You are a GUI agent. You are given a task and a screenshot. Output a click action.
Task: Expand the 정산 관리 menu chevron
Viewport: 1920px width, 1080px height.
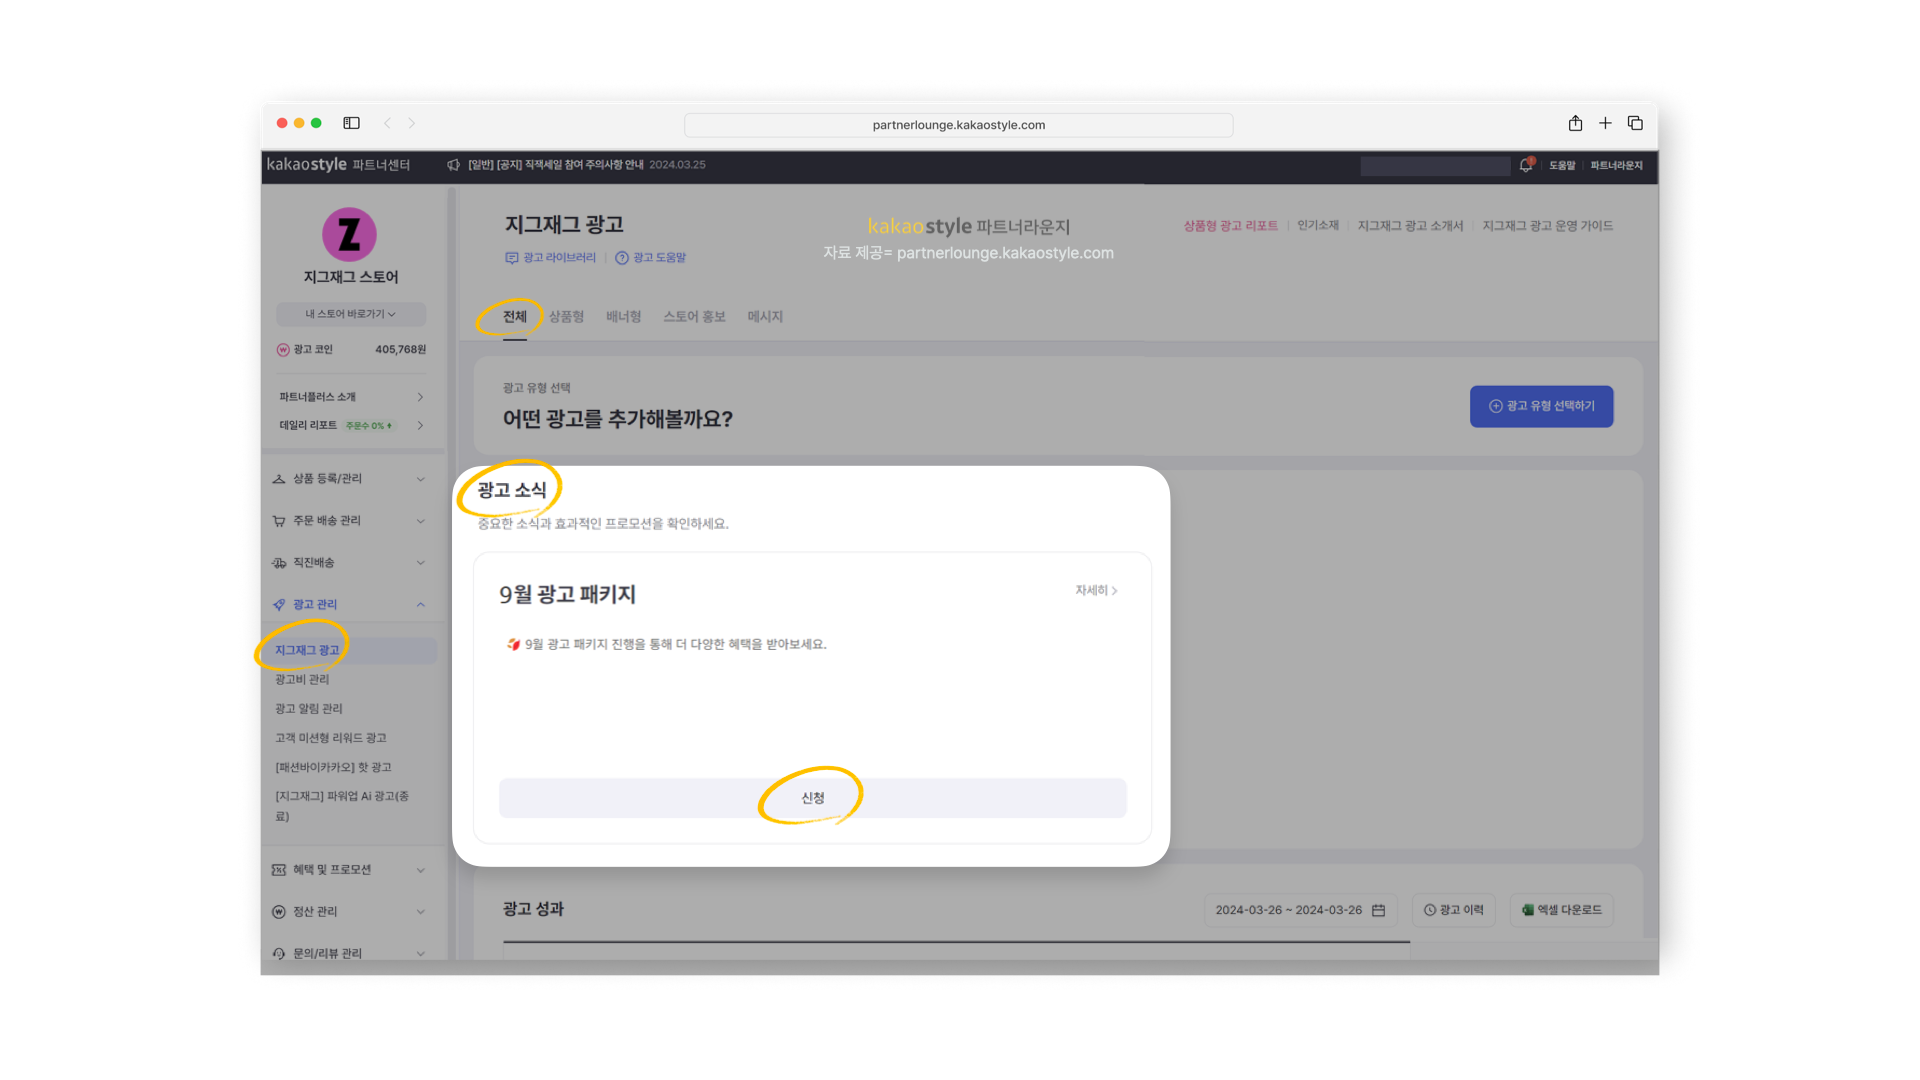(x=421, y=912)
